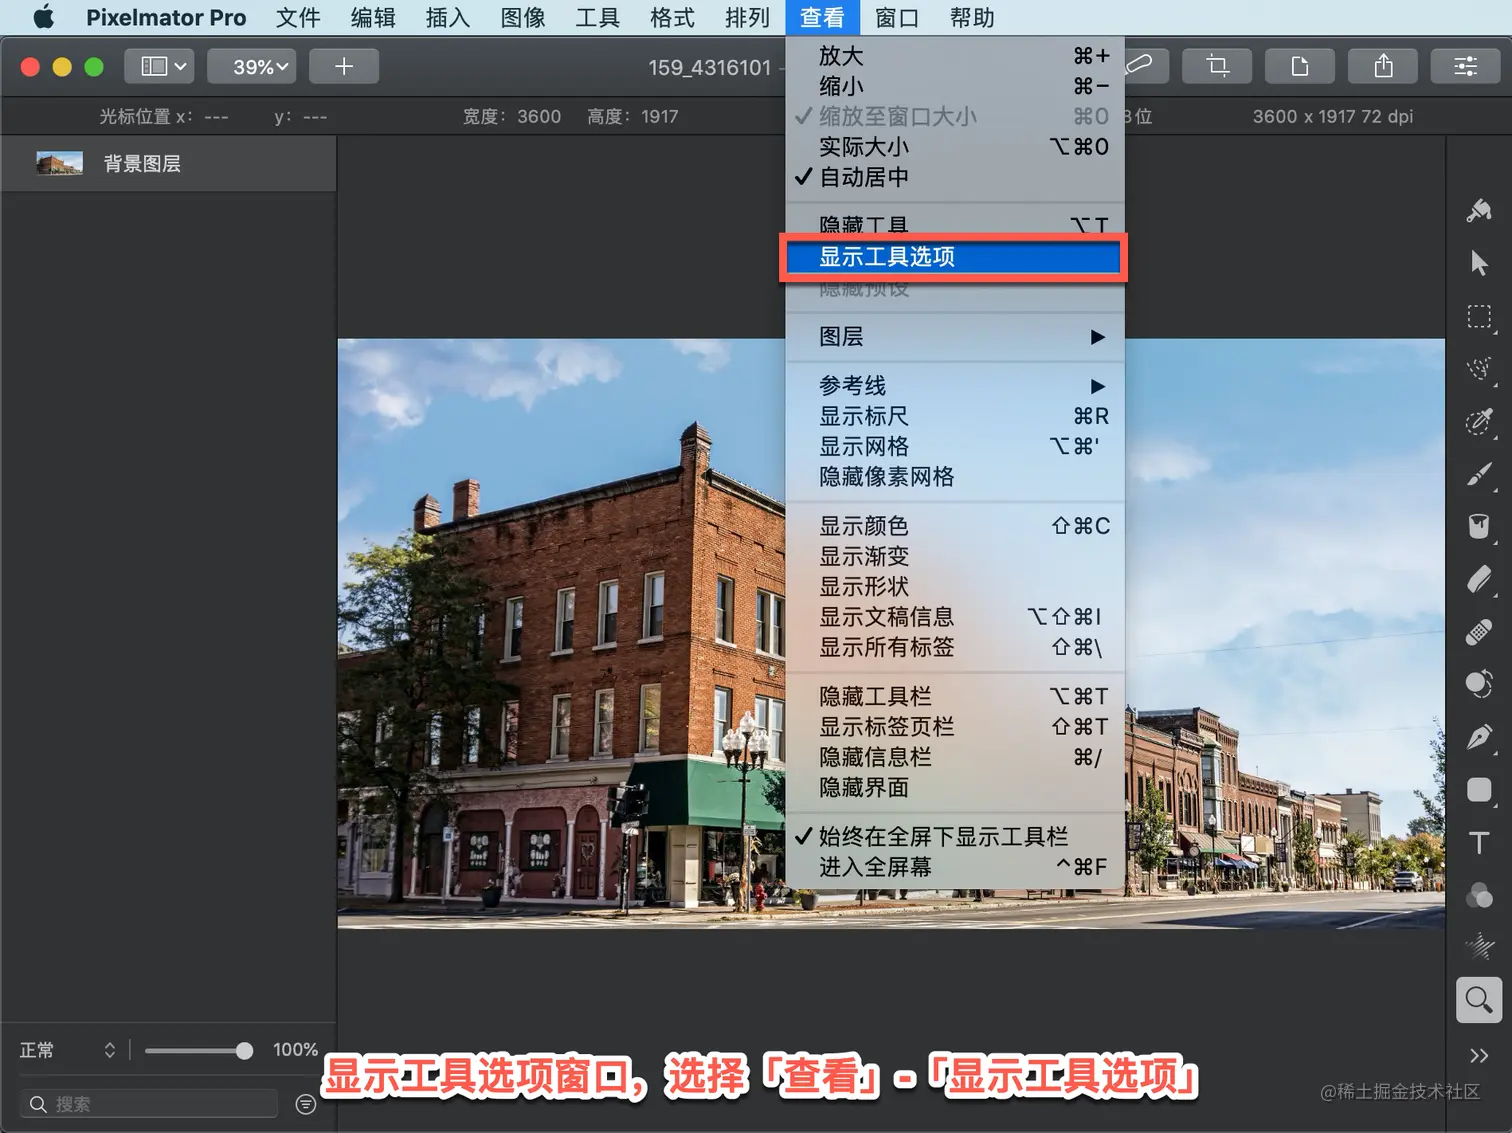Choose 实际大小 in the menu
Viewport: 1512px width, 1133px height.
pos(956,147)
